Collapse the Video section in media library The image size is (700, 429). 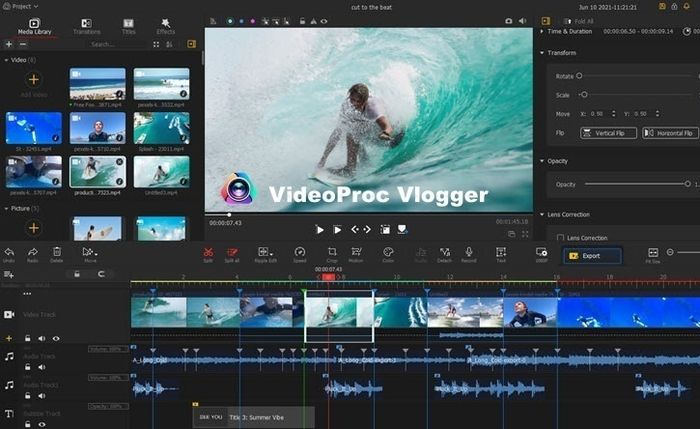click(6, 60)
